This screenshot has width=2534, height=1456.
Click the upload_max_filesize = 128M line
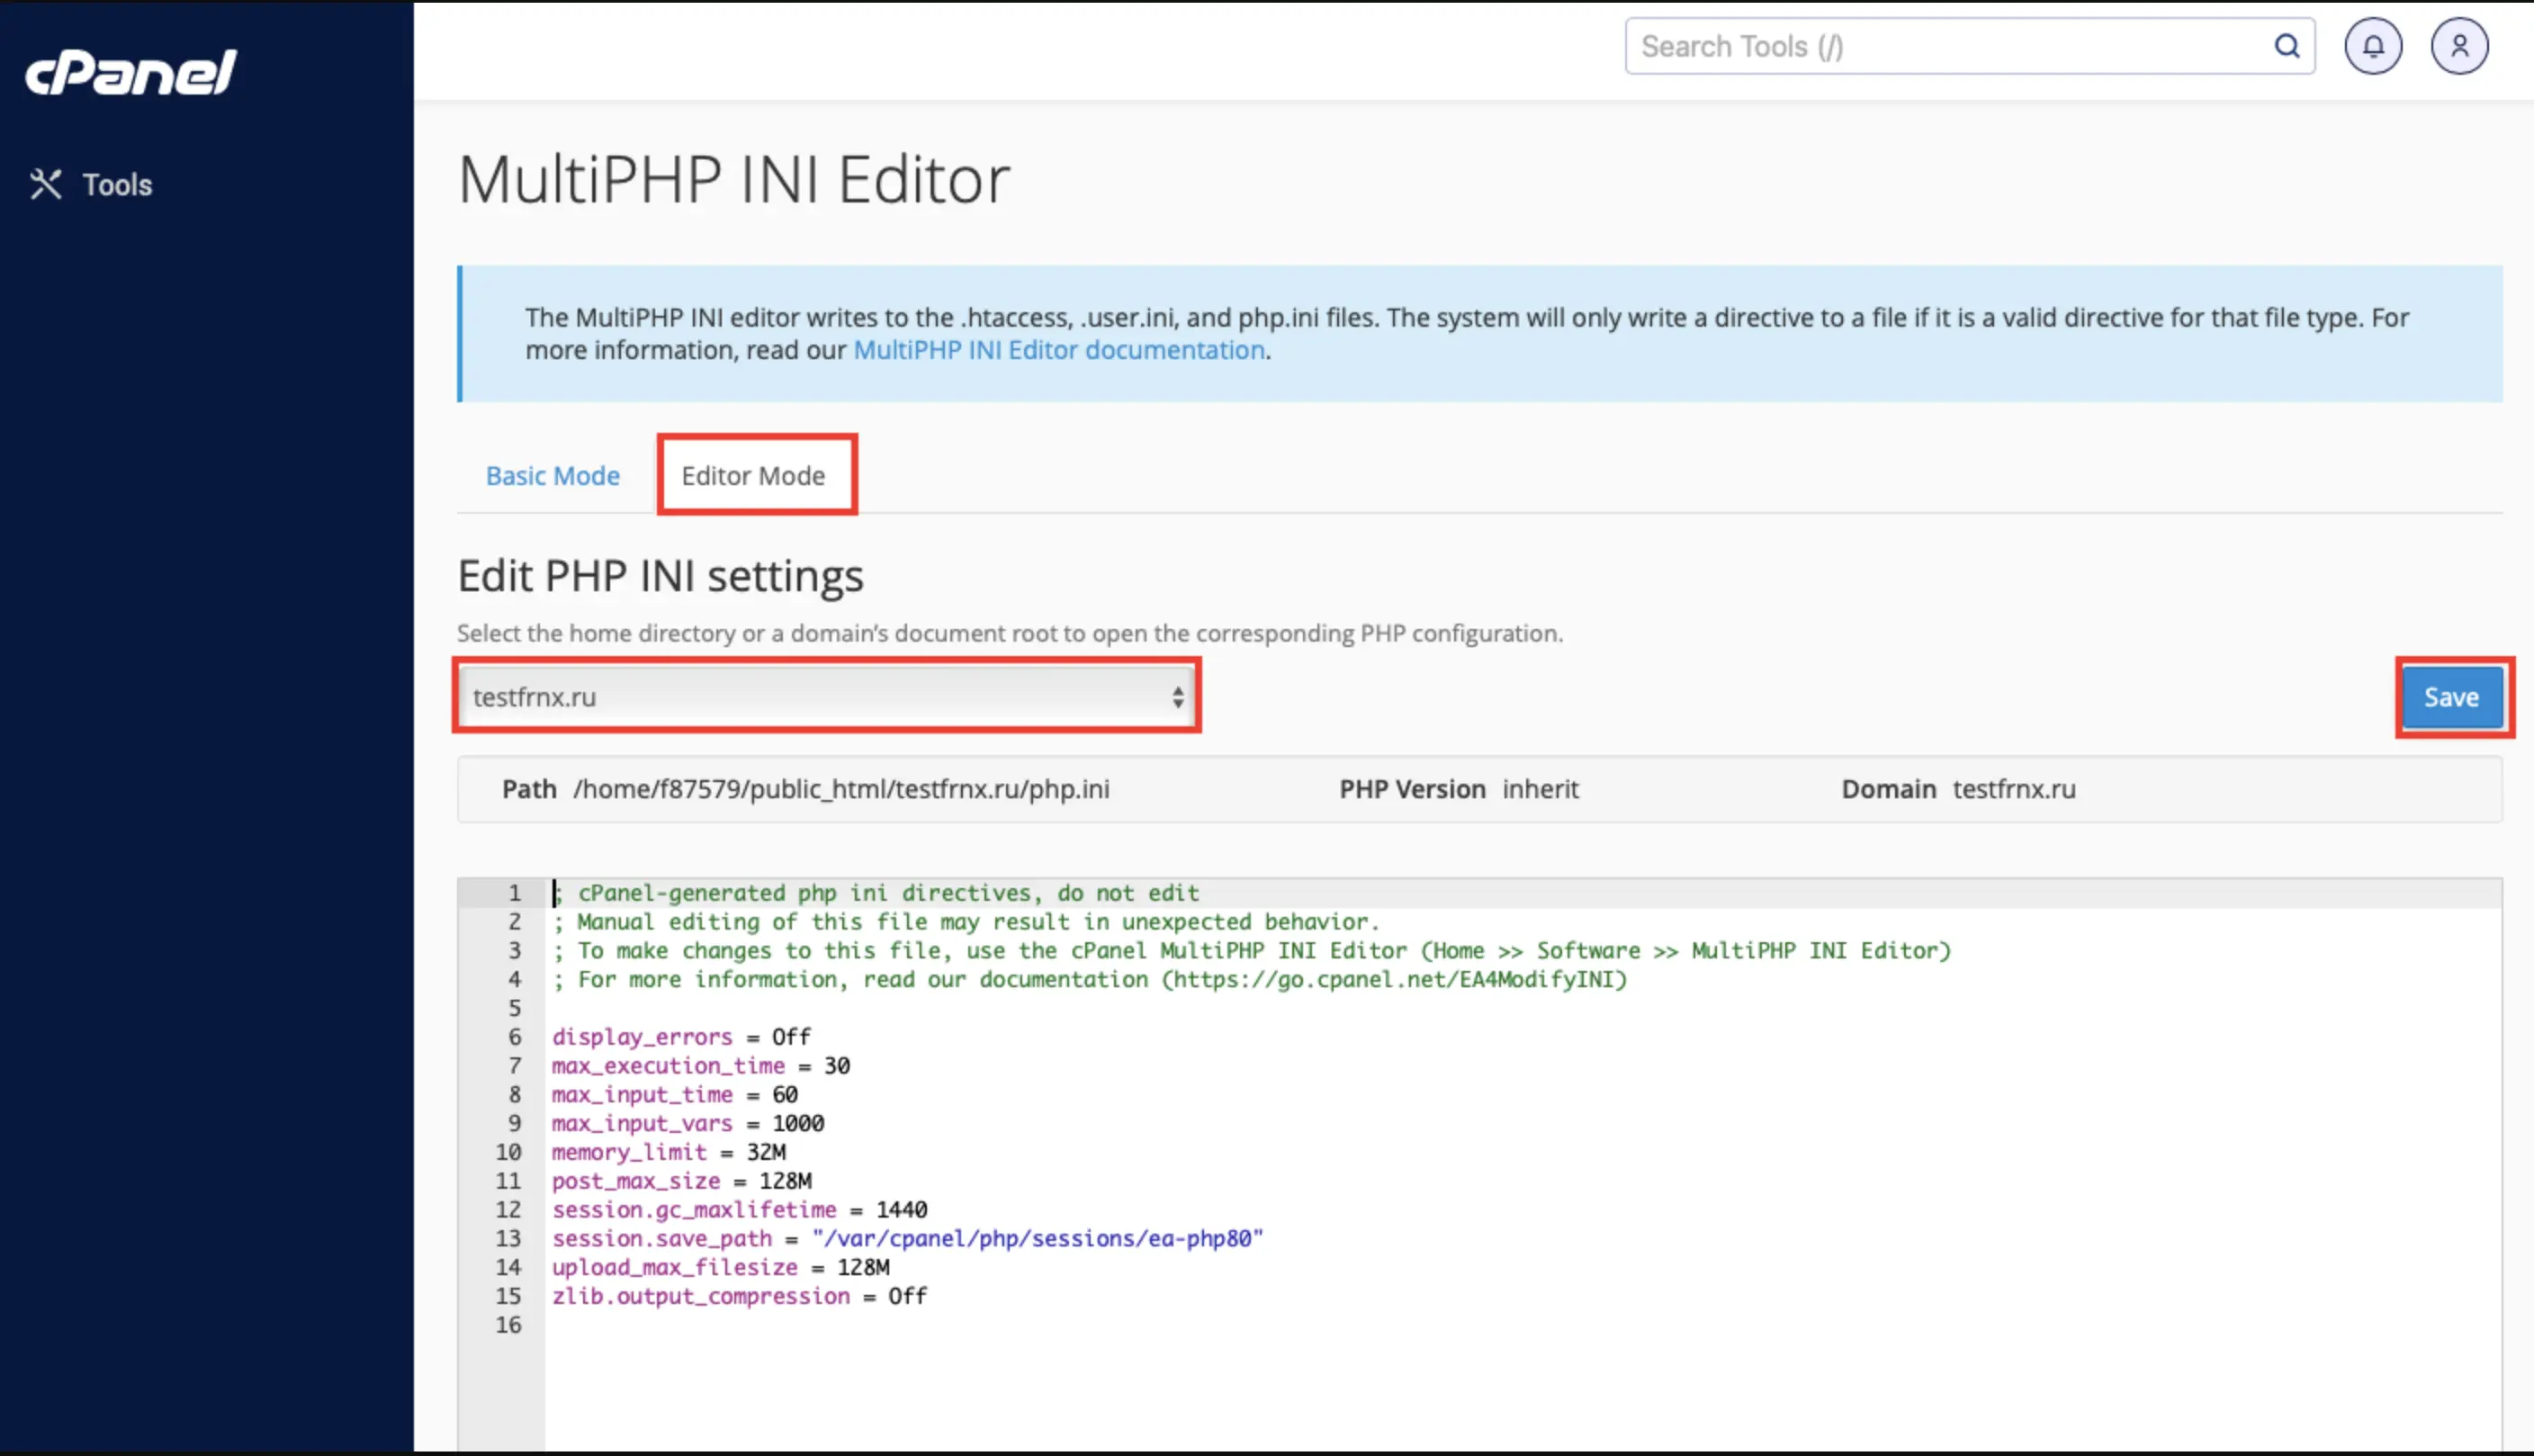(721, 1268)
